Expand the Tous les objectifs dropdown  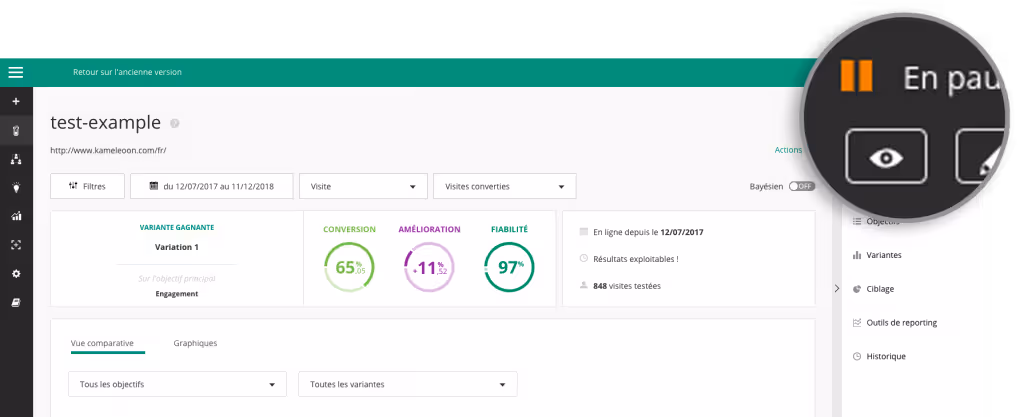pos(177,384)
